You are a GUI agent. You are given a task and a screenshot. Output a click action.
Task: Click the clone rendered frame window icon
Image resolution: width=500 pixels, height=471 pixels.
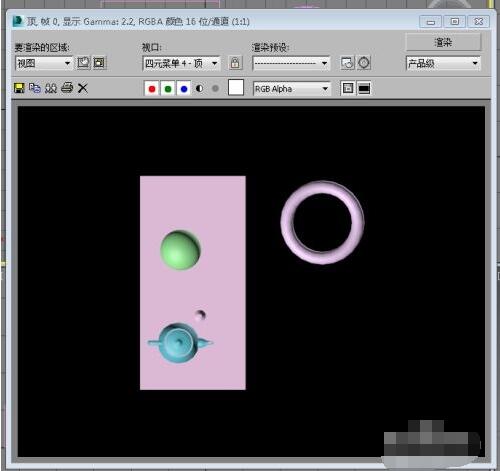[51, 88]
